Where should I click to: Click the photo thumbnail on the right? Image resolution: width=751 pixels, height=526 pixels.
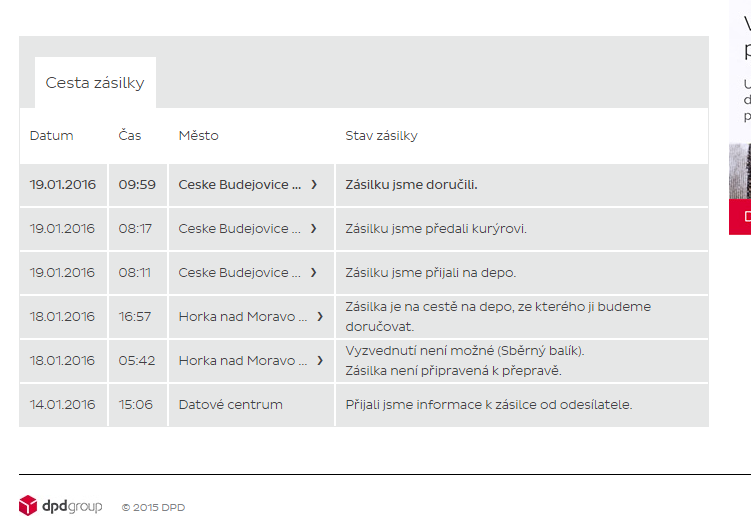740,172
